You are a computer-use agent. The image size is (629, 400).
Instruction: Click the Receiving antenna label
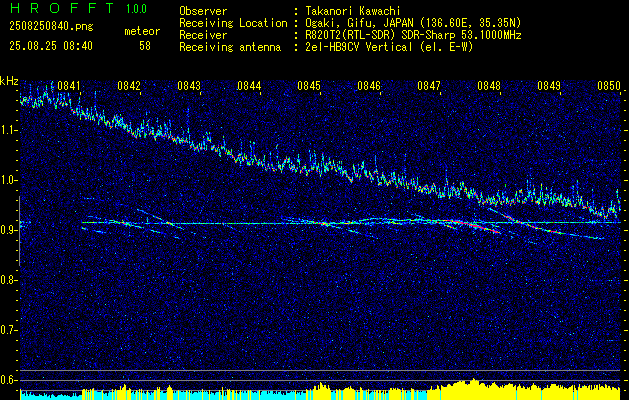click(230, 47)
